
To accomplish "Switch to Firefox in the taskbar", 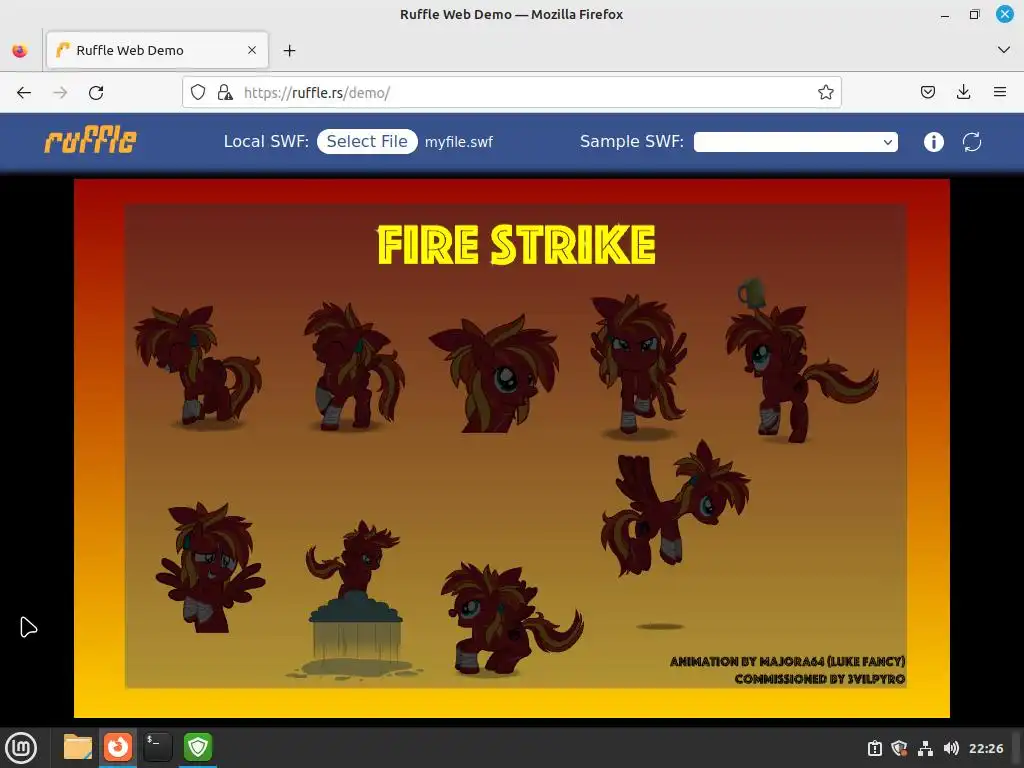I will pyautogui.click(x=118, y=747).
